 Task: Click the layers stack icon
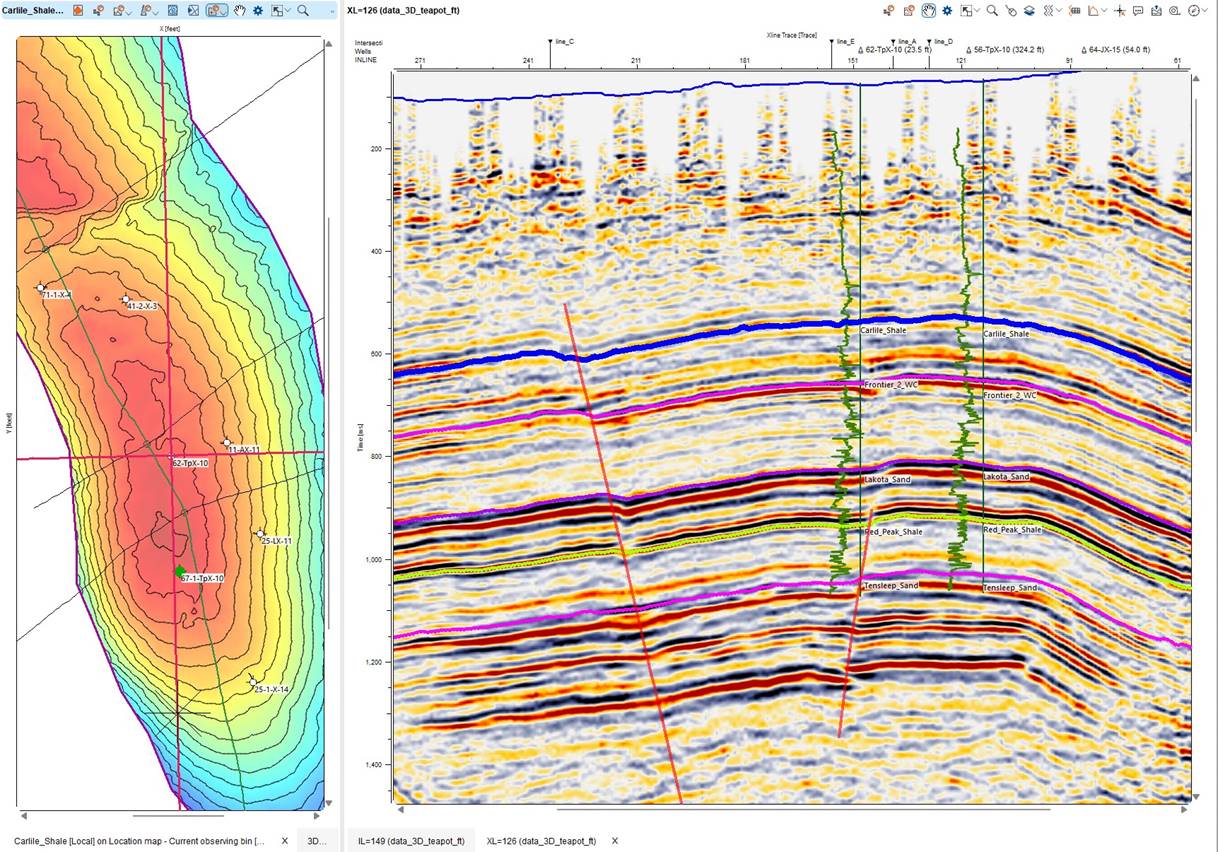coord(1030,11)
